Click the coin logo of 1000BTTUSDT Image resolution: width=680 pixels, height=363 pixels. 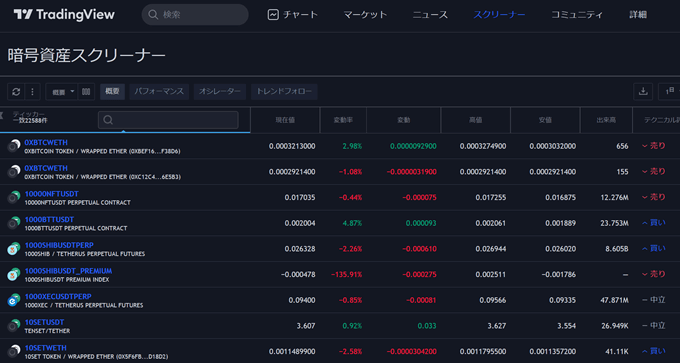(14, 223)
